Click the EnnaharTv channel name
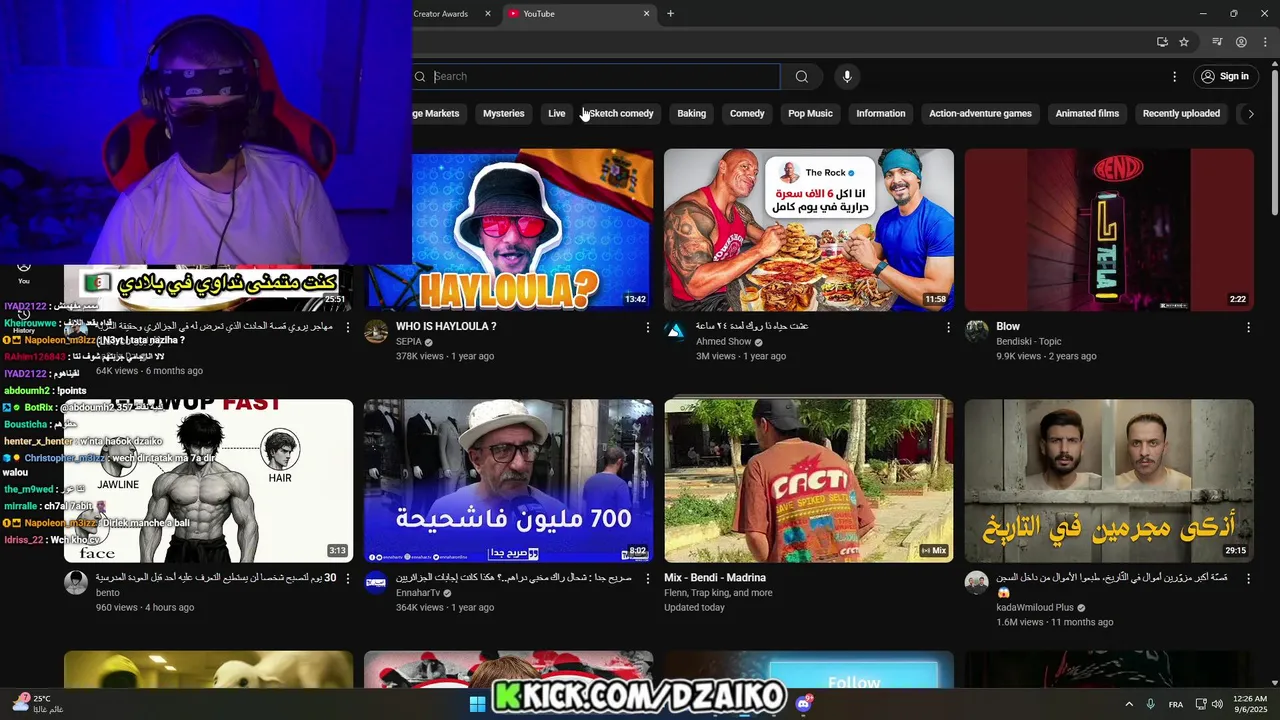This screenshot has height=720, width=1280. (x=418, y=593)
